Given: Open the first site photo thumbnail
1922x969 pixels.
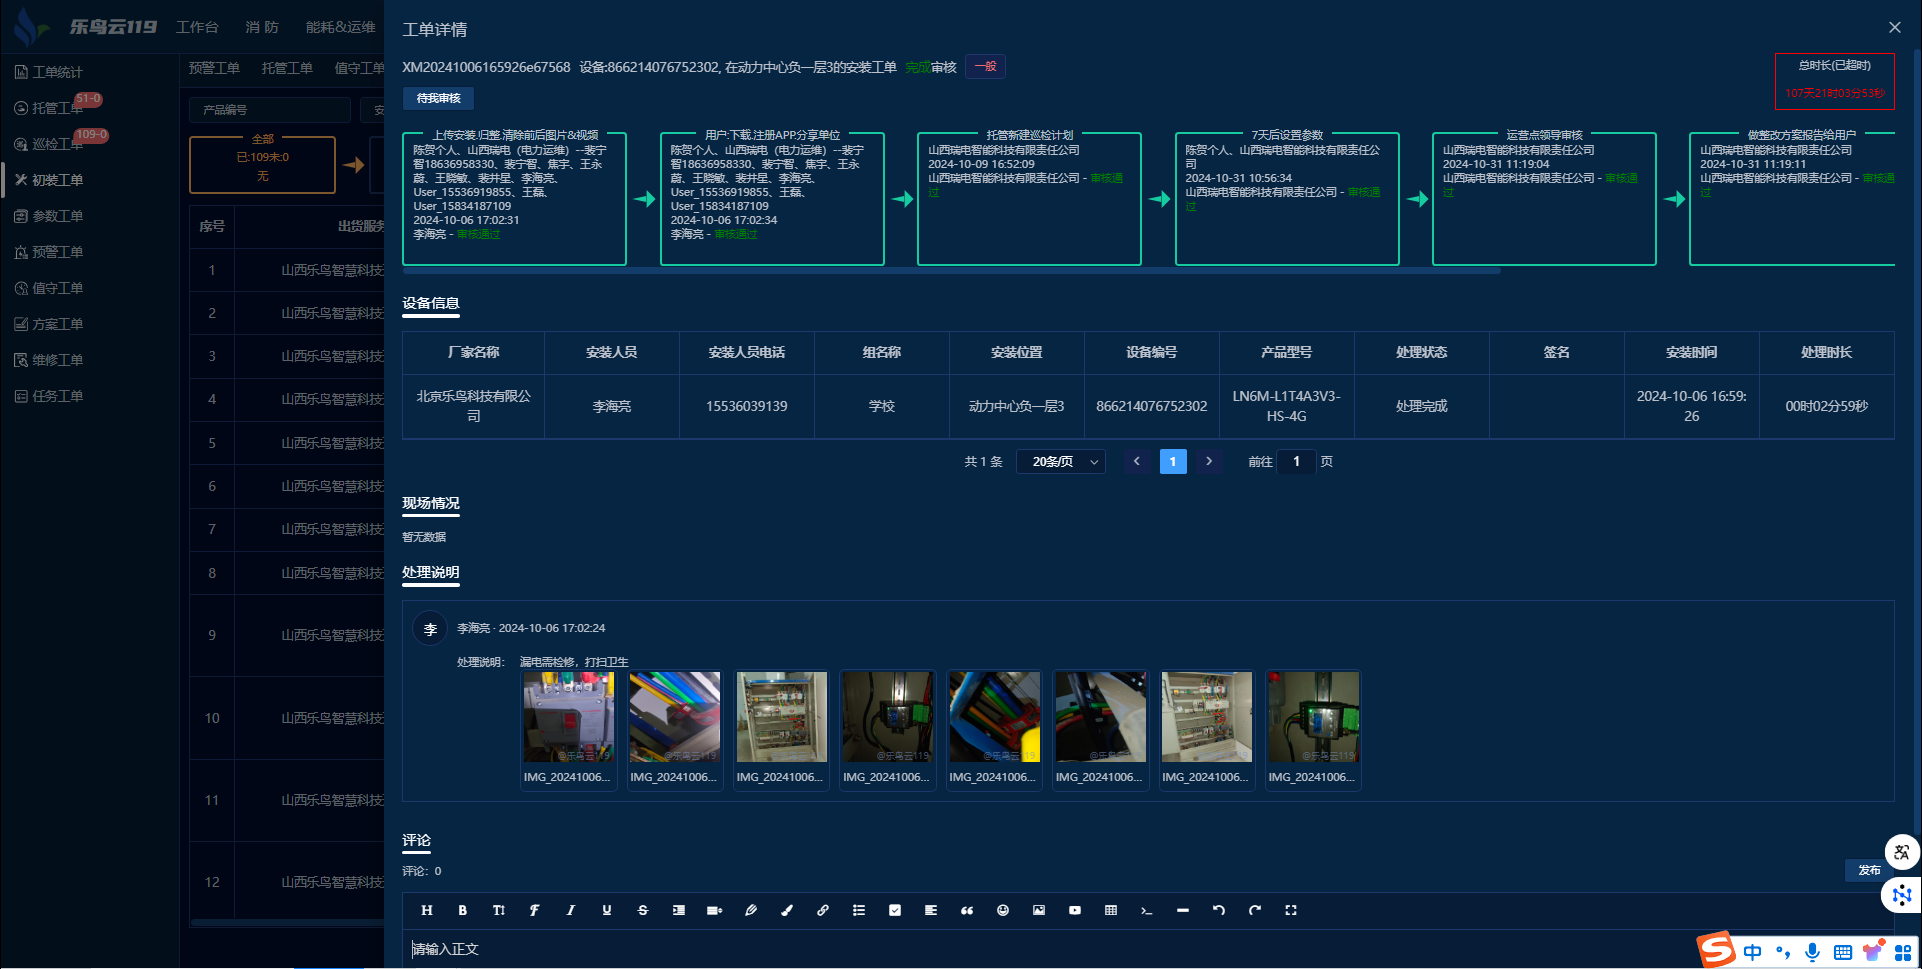Looking at the screenshot, I should coord(568,717).
